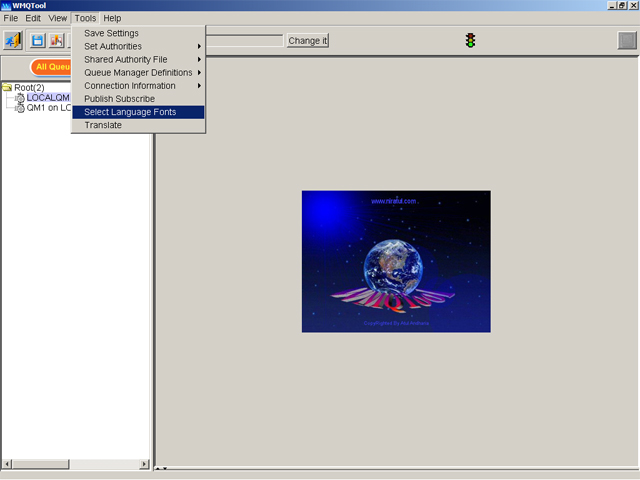Image resolution: width=640 pixels, height=480 pixels.
Task: Click the WMQTool title bar icon
Action: 6,6
